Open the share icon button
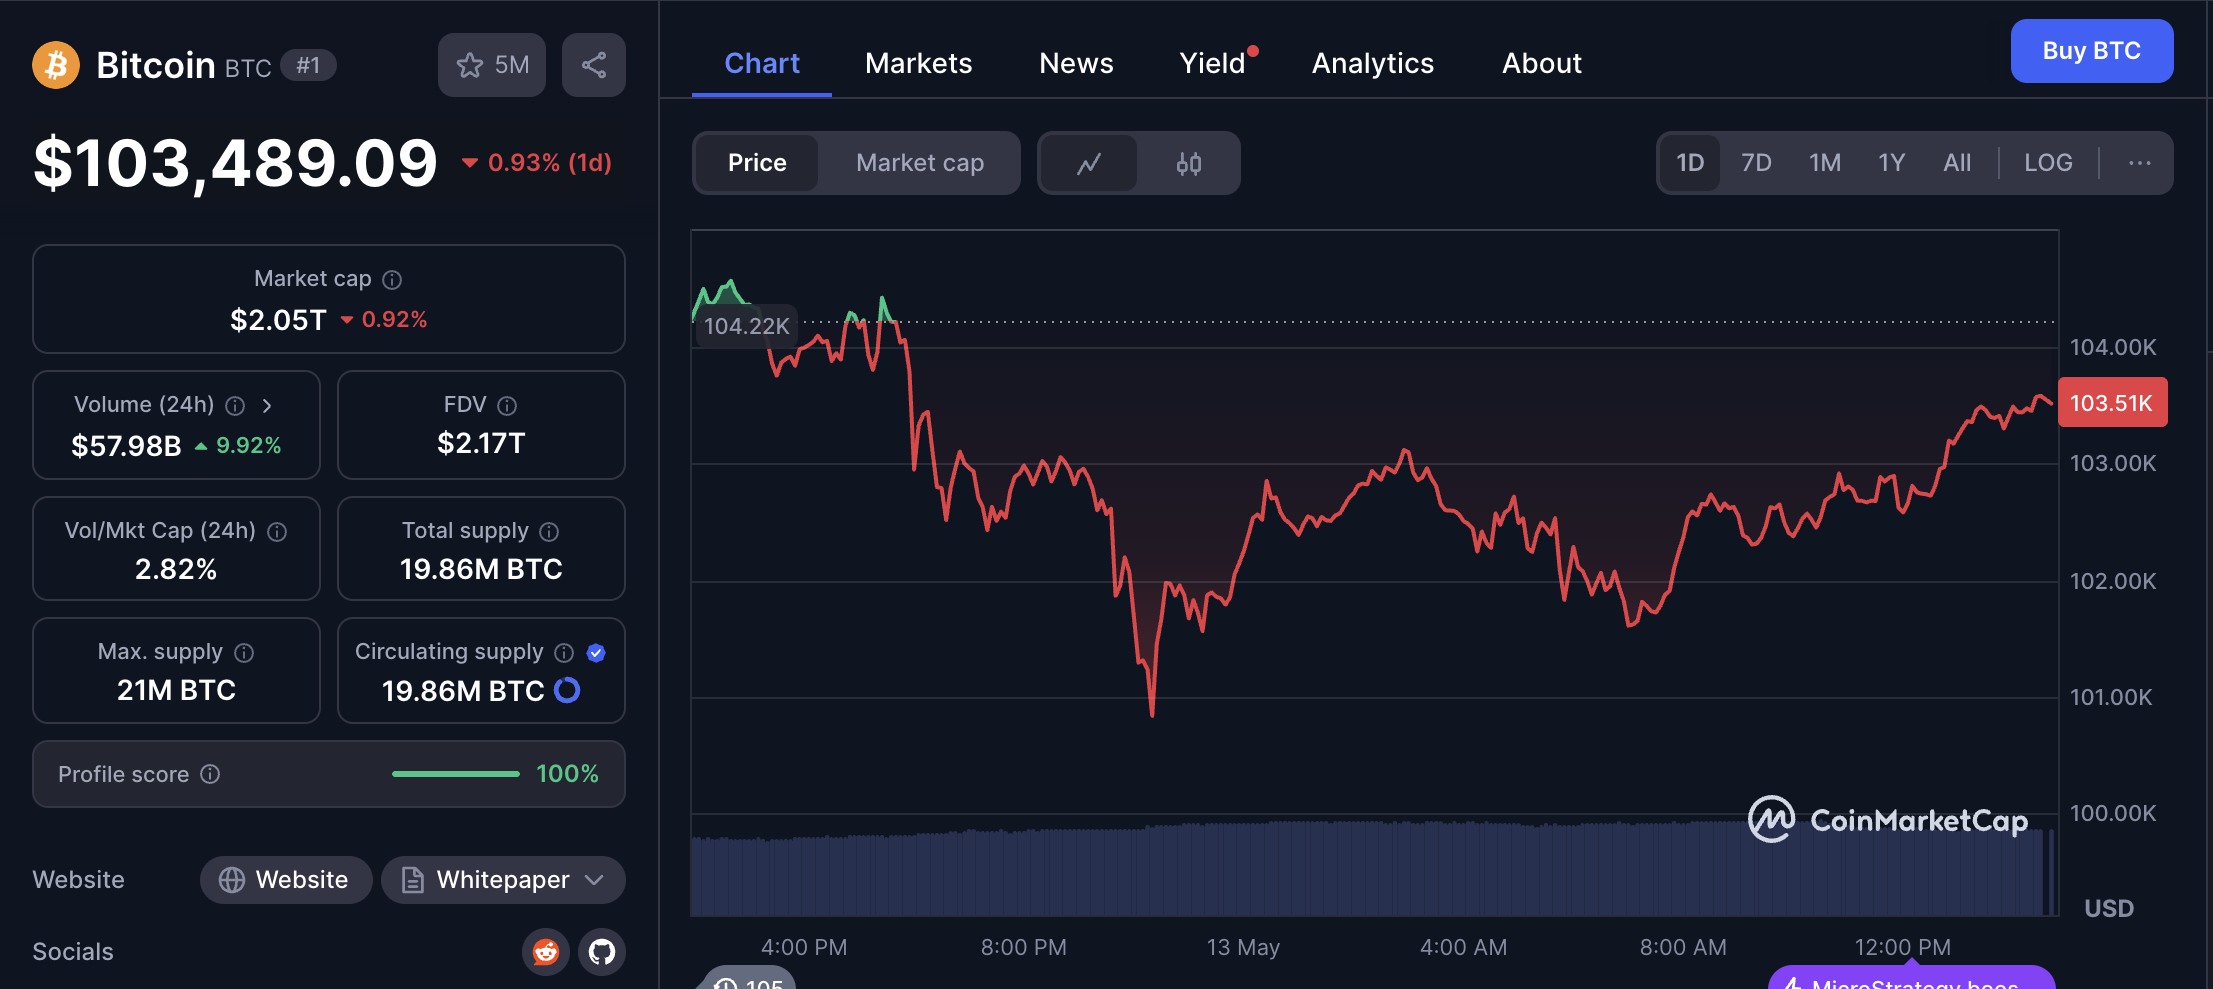The image size is (2213, 989). point(594,65)
